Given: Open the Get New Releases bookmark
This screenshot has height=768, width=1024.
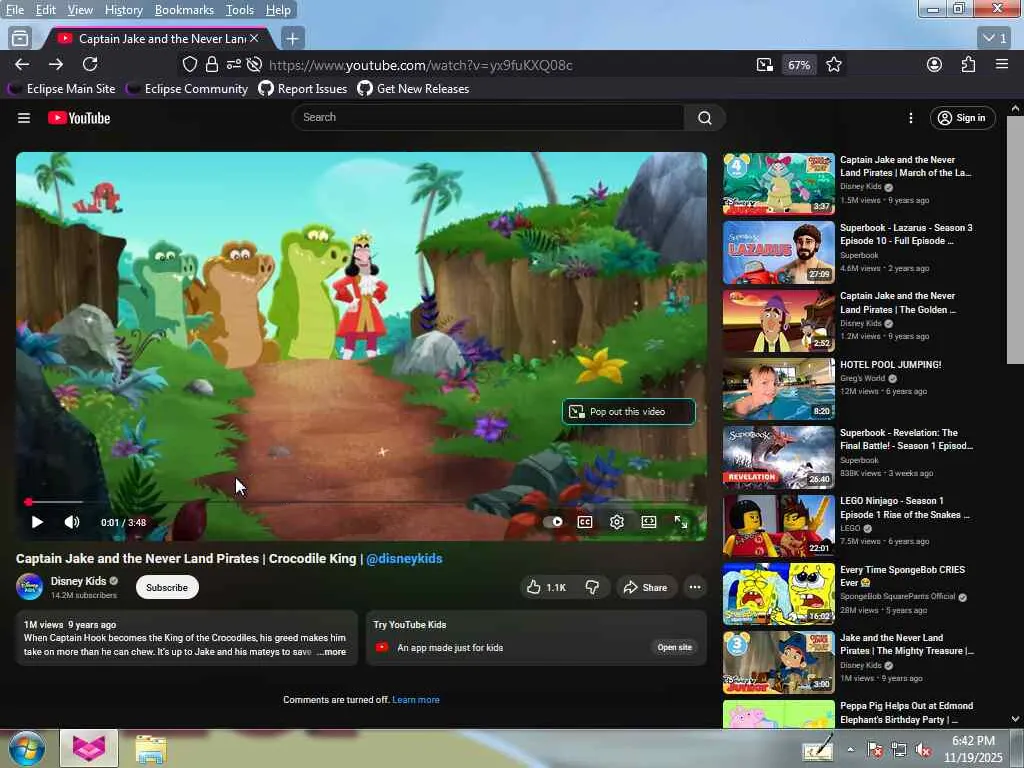Looking at the screenshot, I should point(413,88).
